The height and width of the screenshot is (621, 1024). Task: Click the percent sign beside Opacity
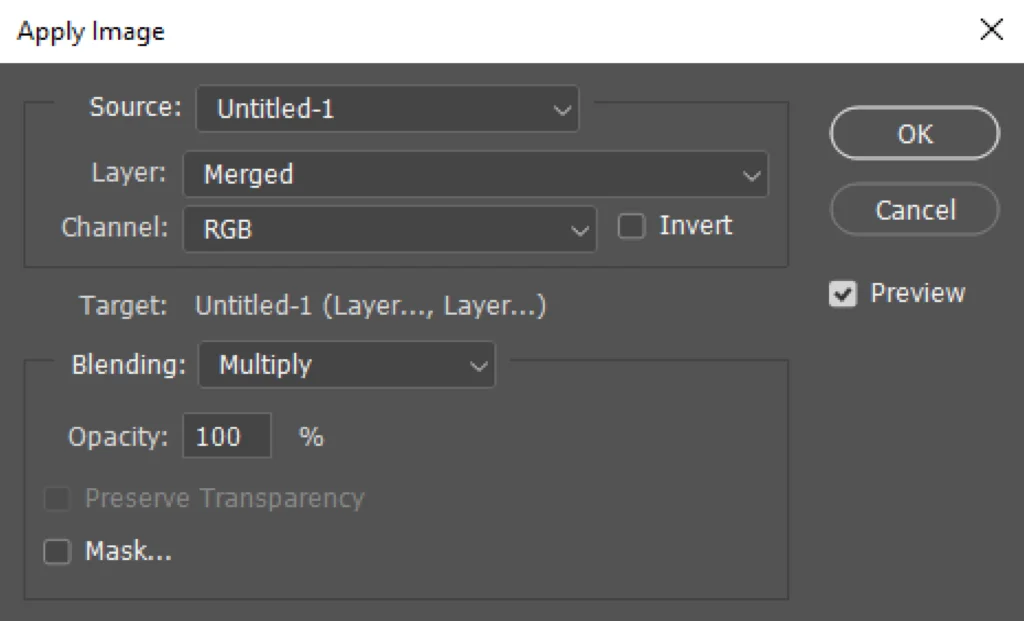tap(311, 437)
